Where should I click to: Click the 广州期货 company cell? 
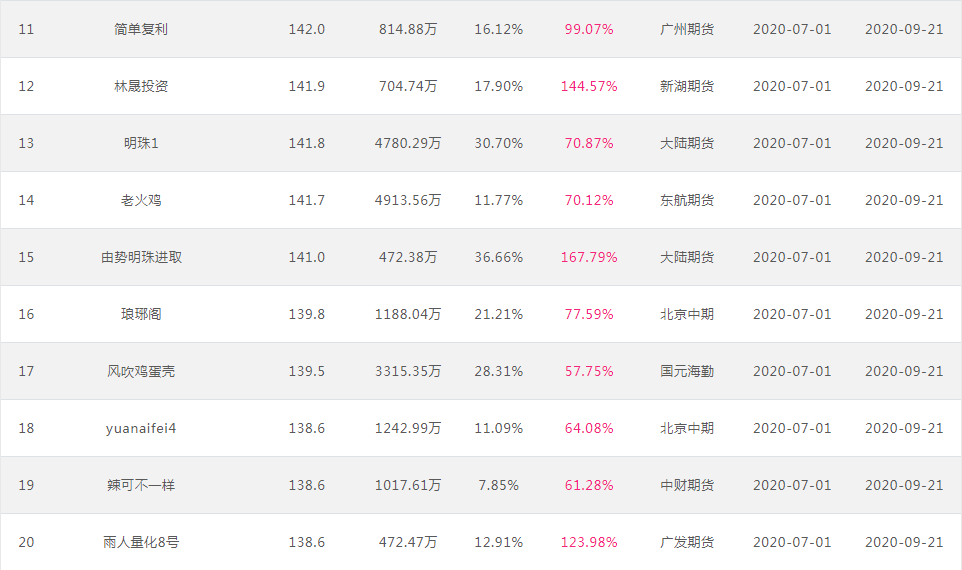tap(687, 29)
